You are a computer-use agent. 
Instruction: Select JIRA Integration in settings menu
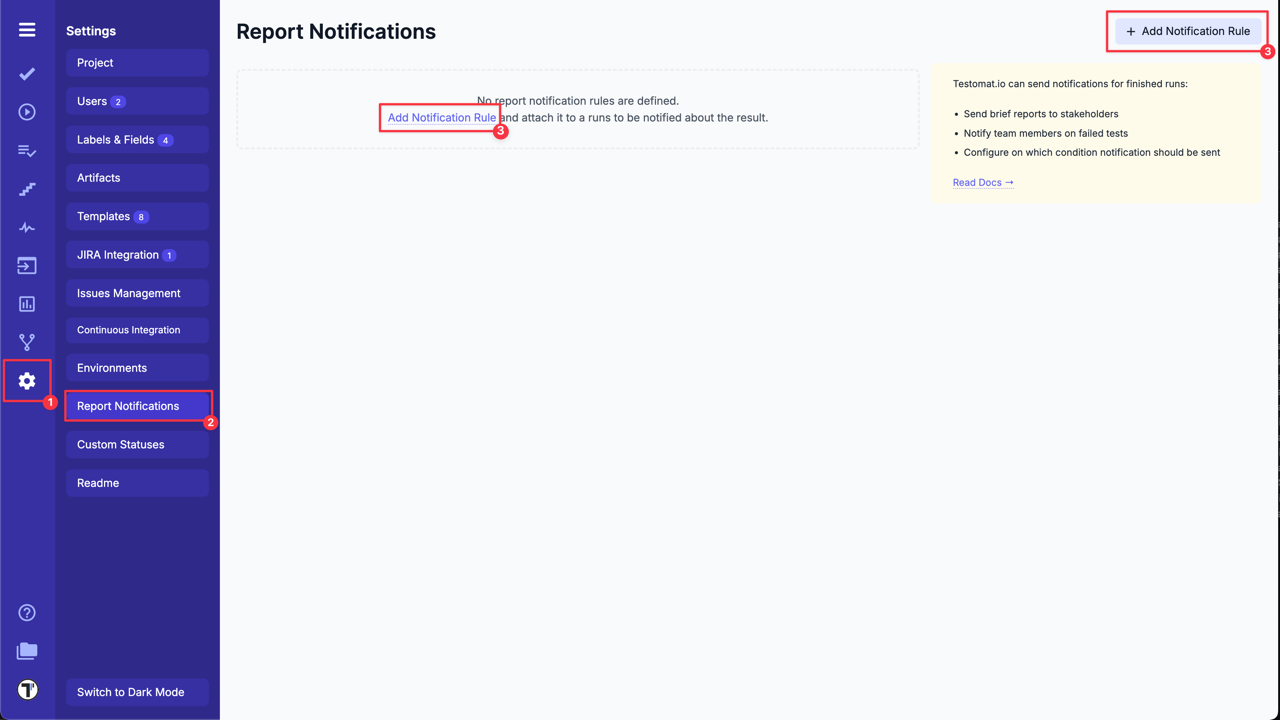click(137, 254)
